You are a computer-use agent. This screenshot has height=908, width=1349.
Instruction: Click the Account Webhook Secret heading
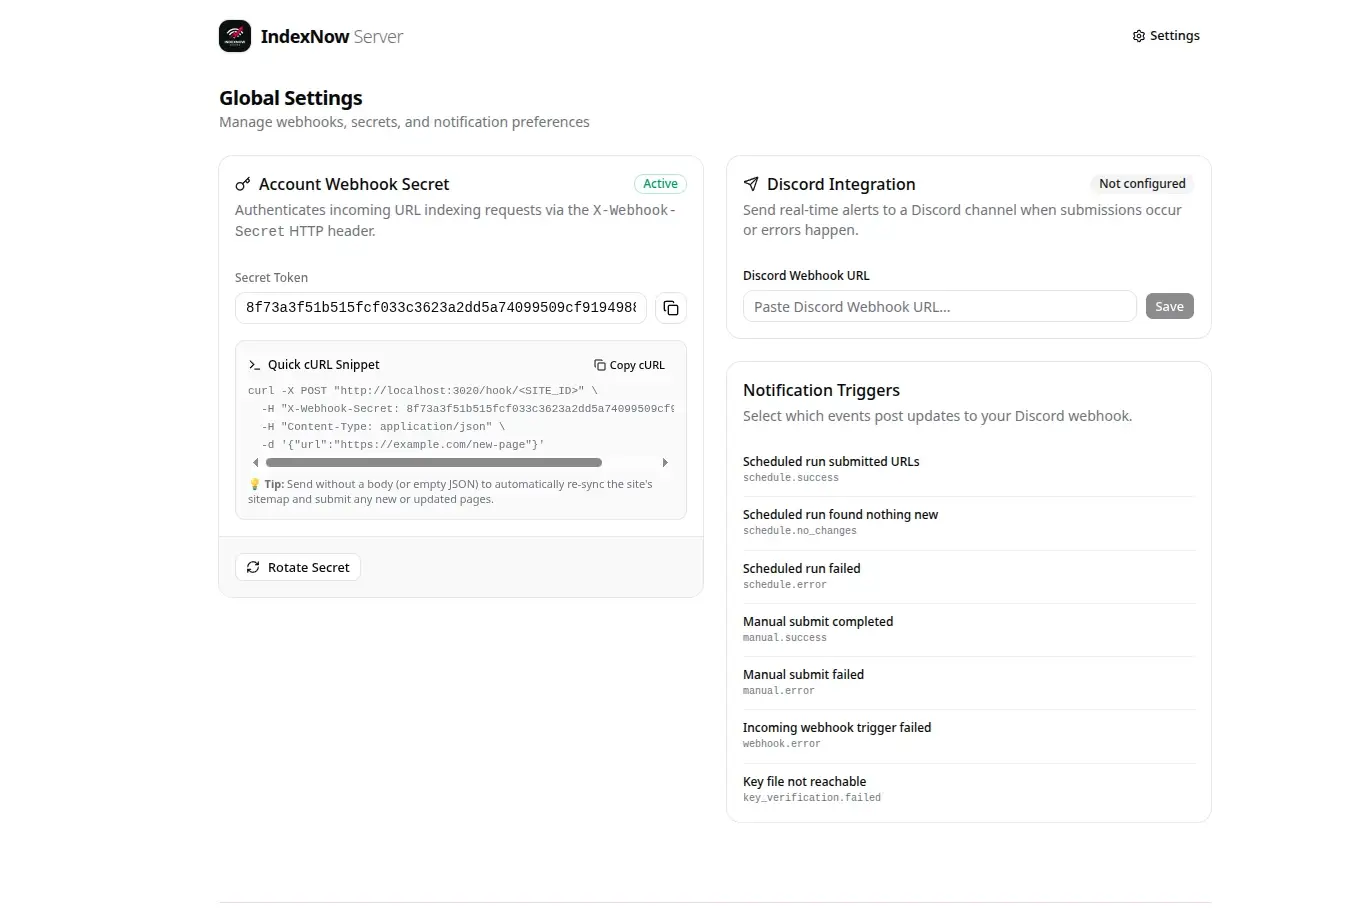pyautogui.click(x=354, y=184)
